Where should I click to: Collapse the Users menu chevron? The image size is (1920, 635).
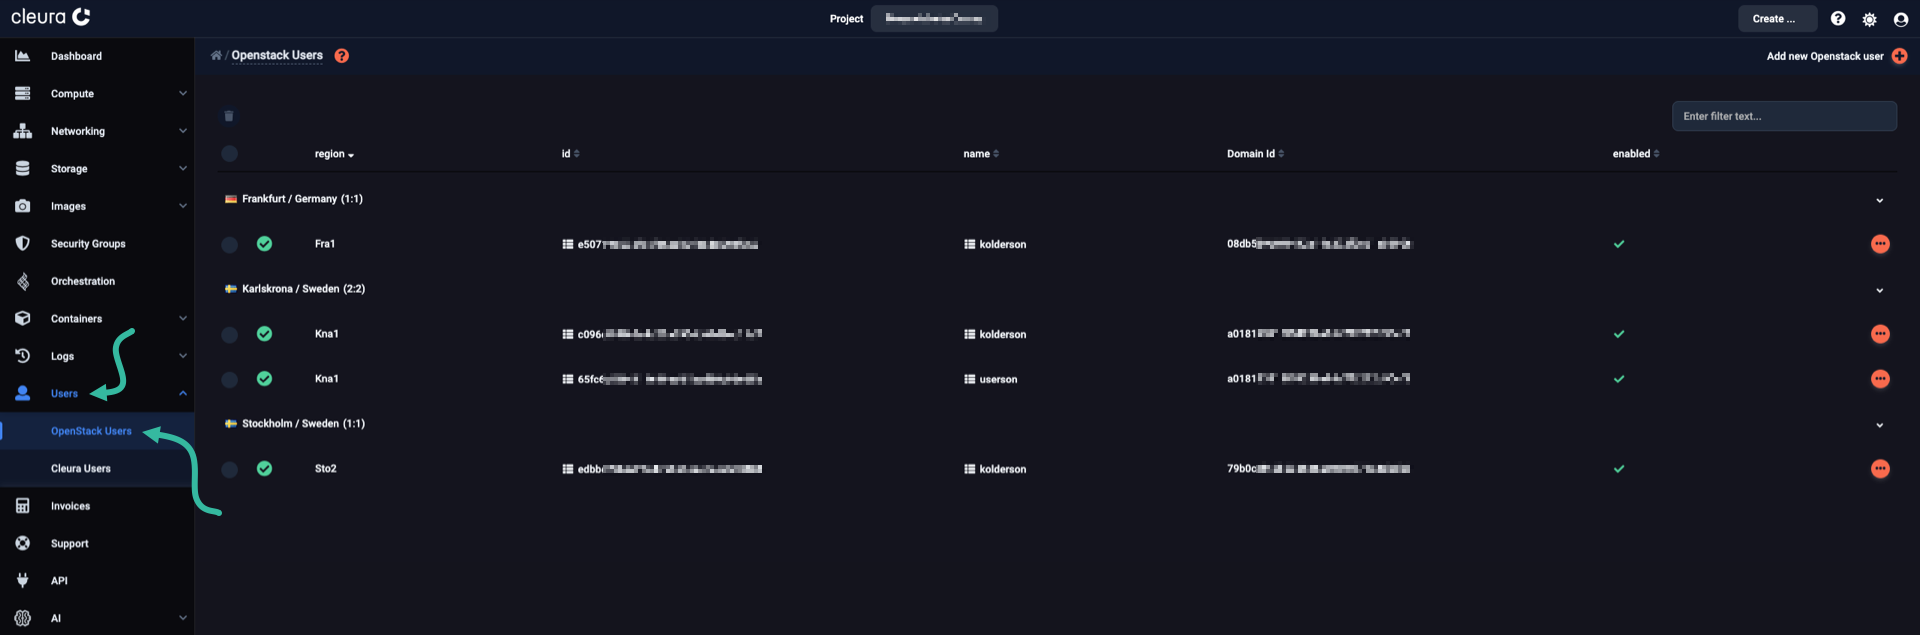183,393
